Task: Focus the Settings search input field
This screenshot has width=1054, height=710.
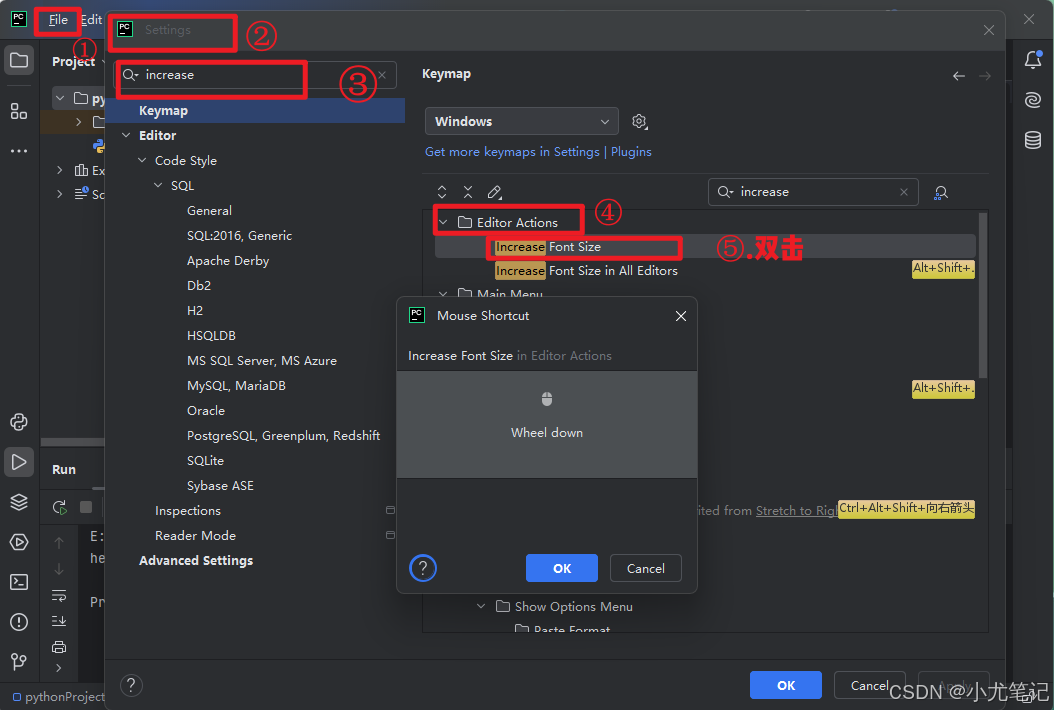Action: click(x=255, y=75)
